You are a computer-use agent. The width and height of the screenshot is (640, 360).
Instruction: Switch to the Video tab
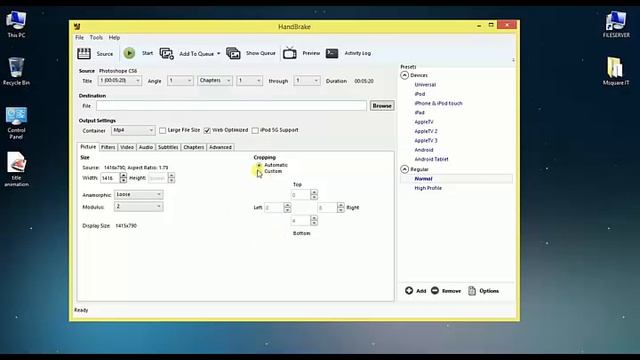point(127,147)
